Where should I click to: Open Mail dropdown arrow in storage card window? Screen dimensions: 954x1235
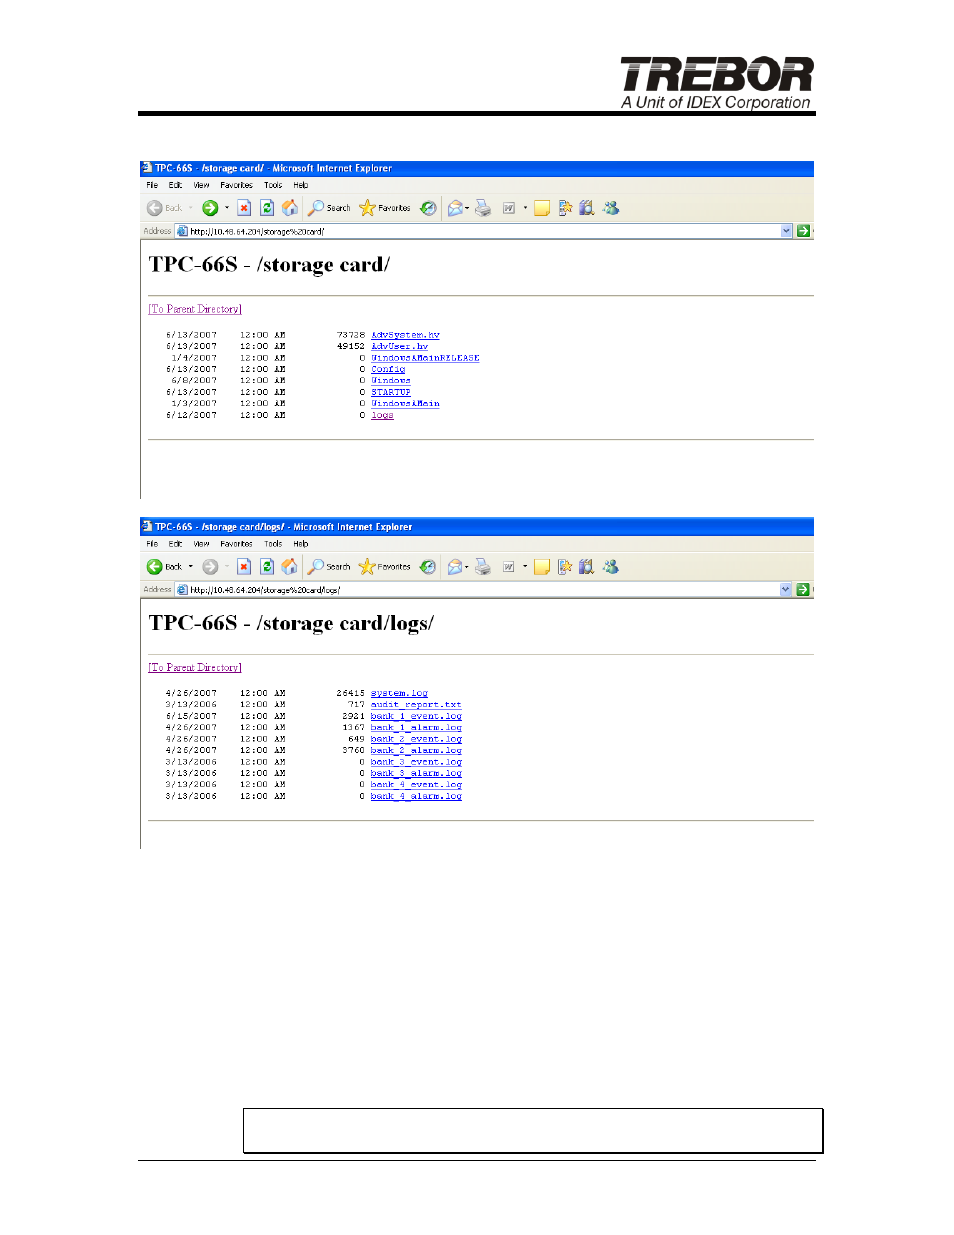point(467,208)
